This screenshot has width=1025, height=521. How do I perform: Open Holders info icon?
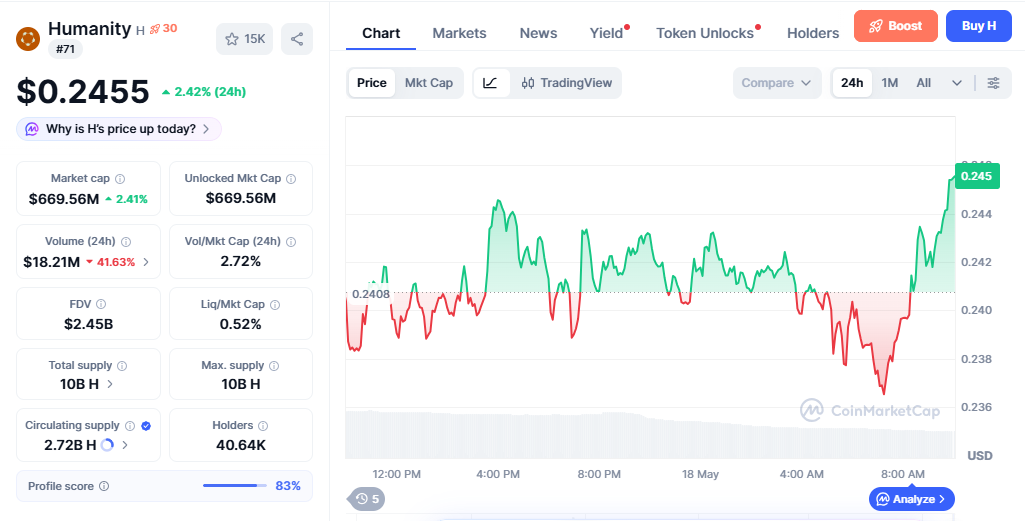tap(263, 426)
